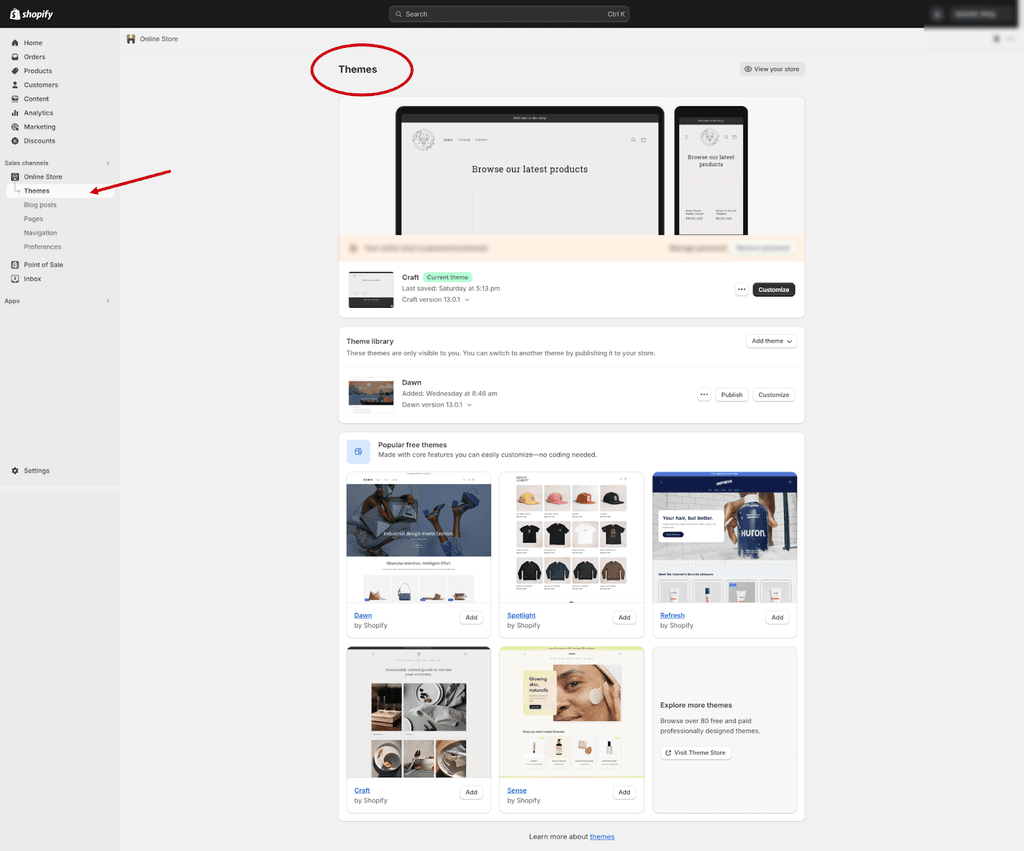Screen dimensions: 1024x851
Task: Add the Sense free theme
Action: tap(624, 793)
